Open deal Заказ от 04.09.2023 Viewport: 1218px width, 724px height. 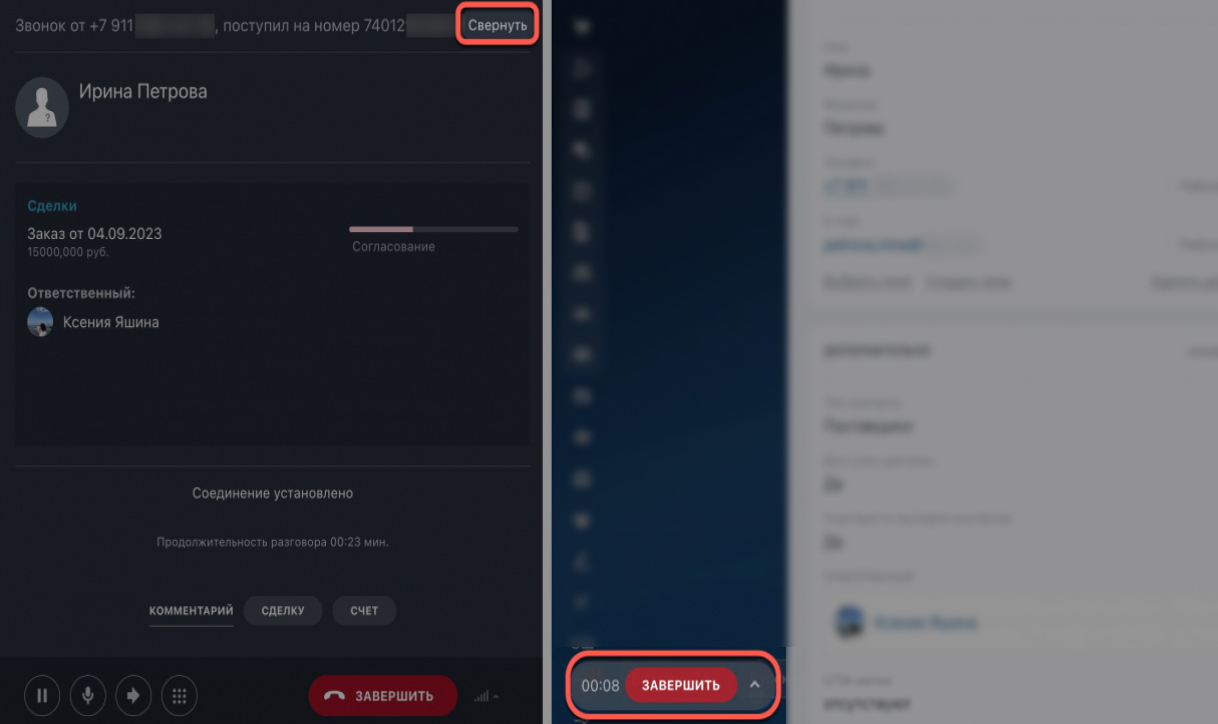tap(95, 233)
